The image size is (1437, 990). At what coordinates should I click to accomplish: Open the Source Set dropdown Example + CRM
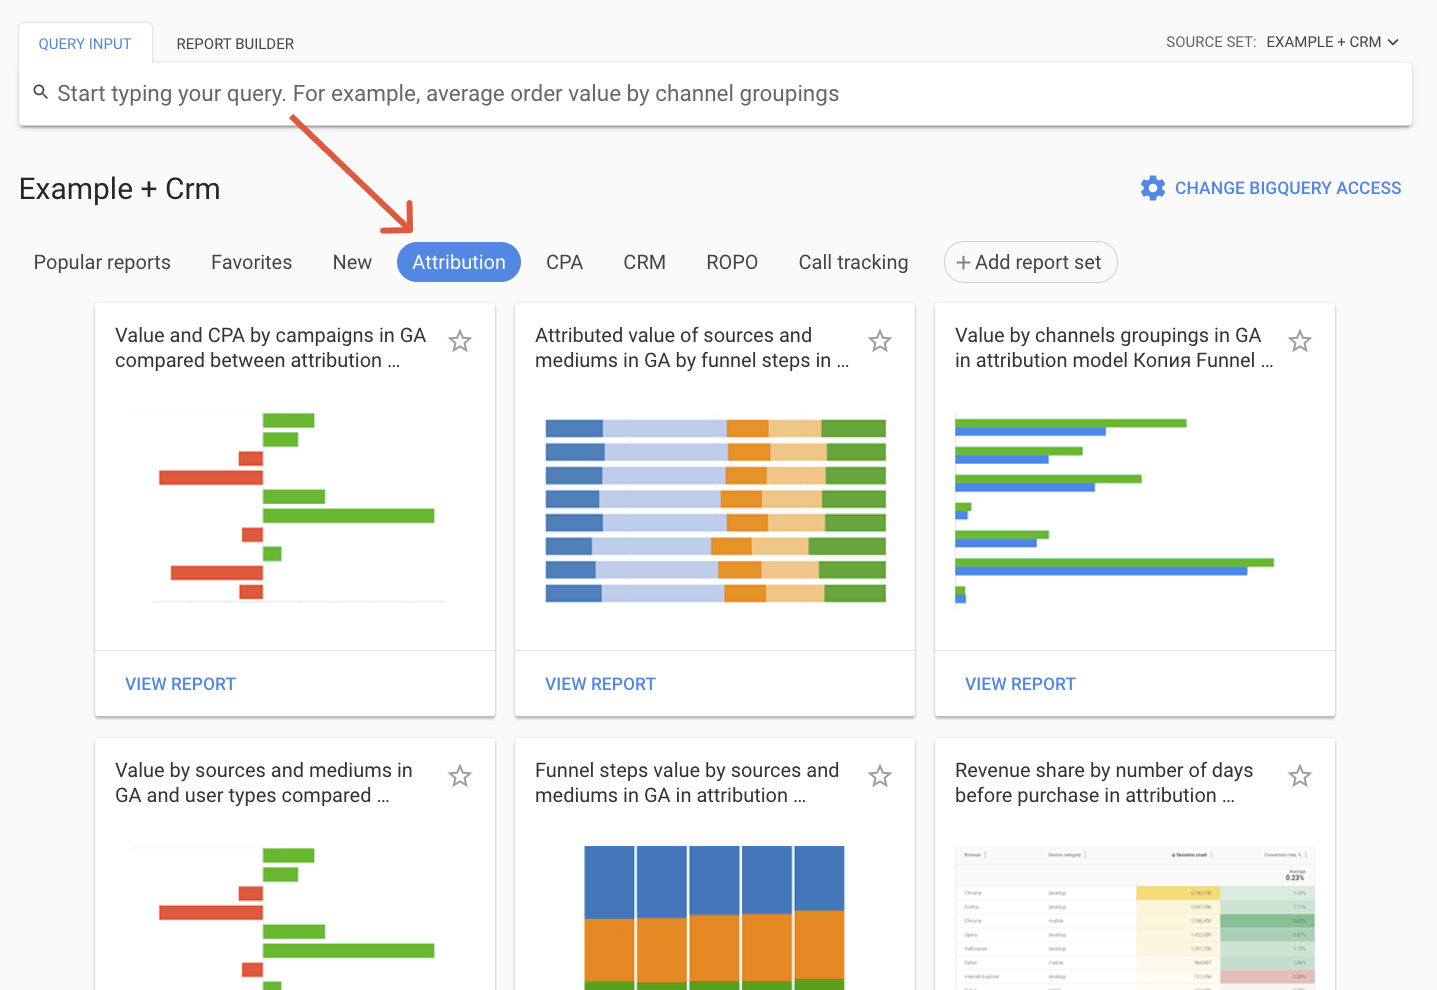pos(1332,42)
